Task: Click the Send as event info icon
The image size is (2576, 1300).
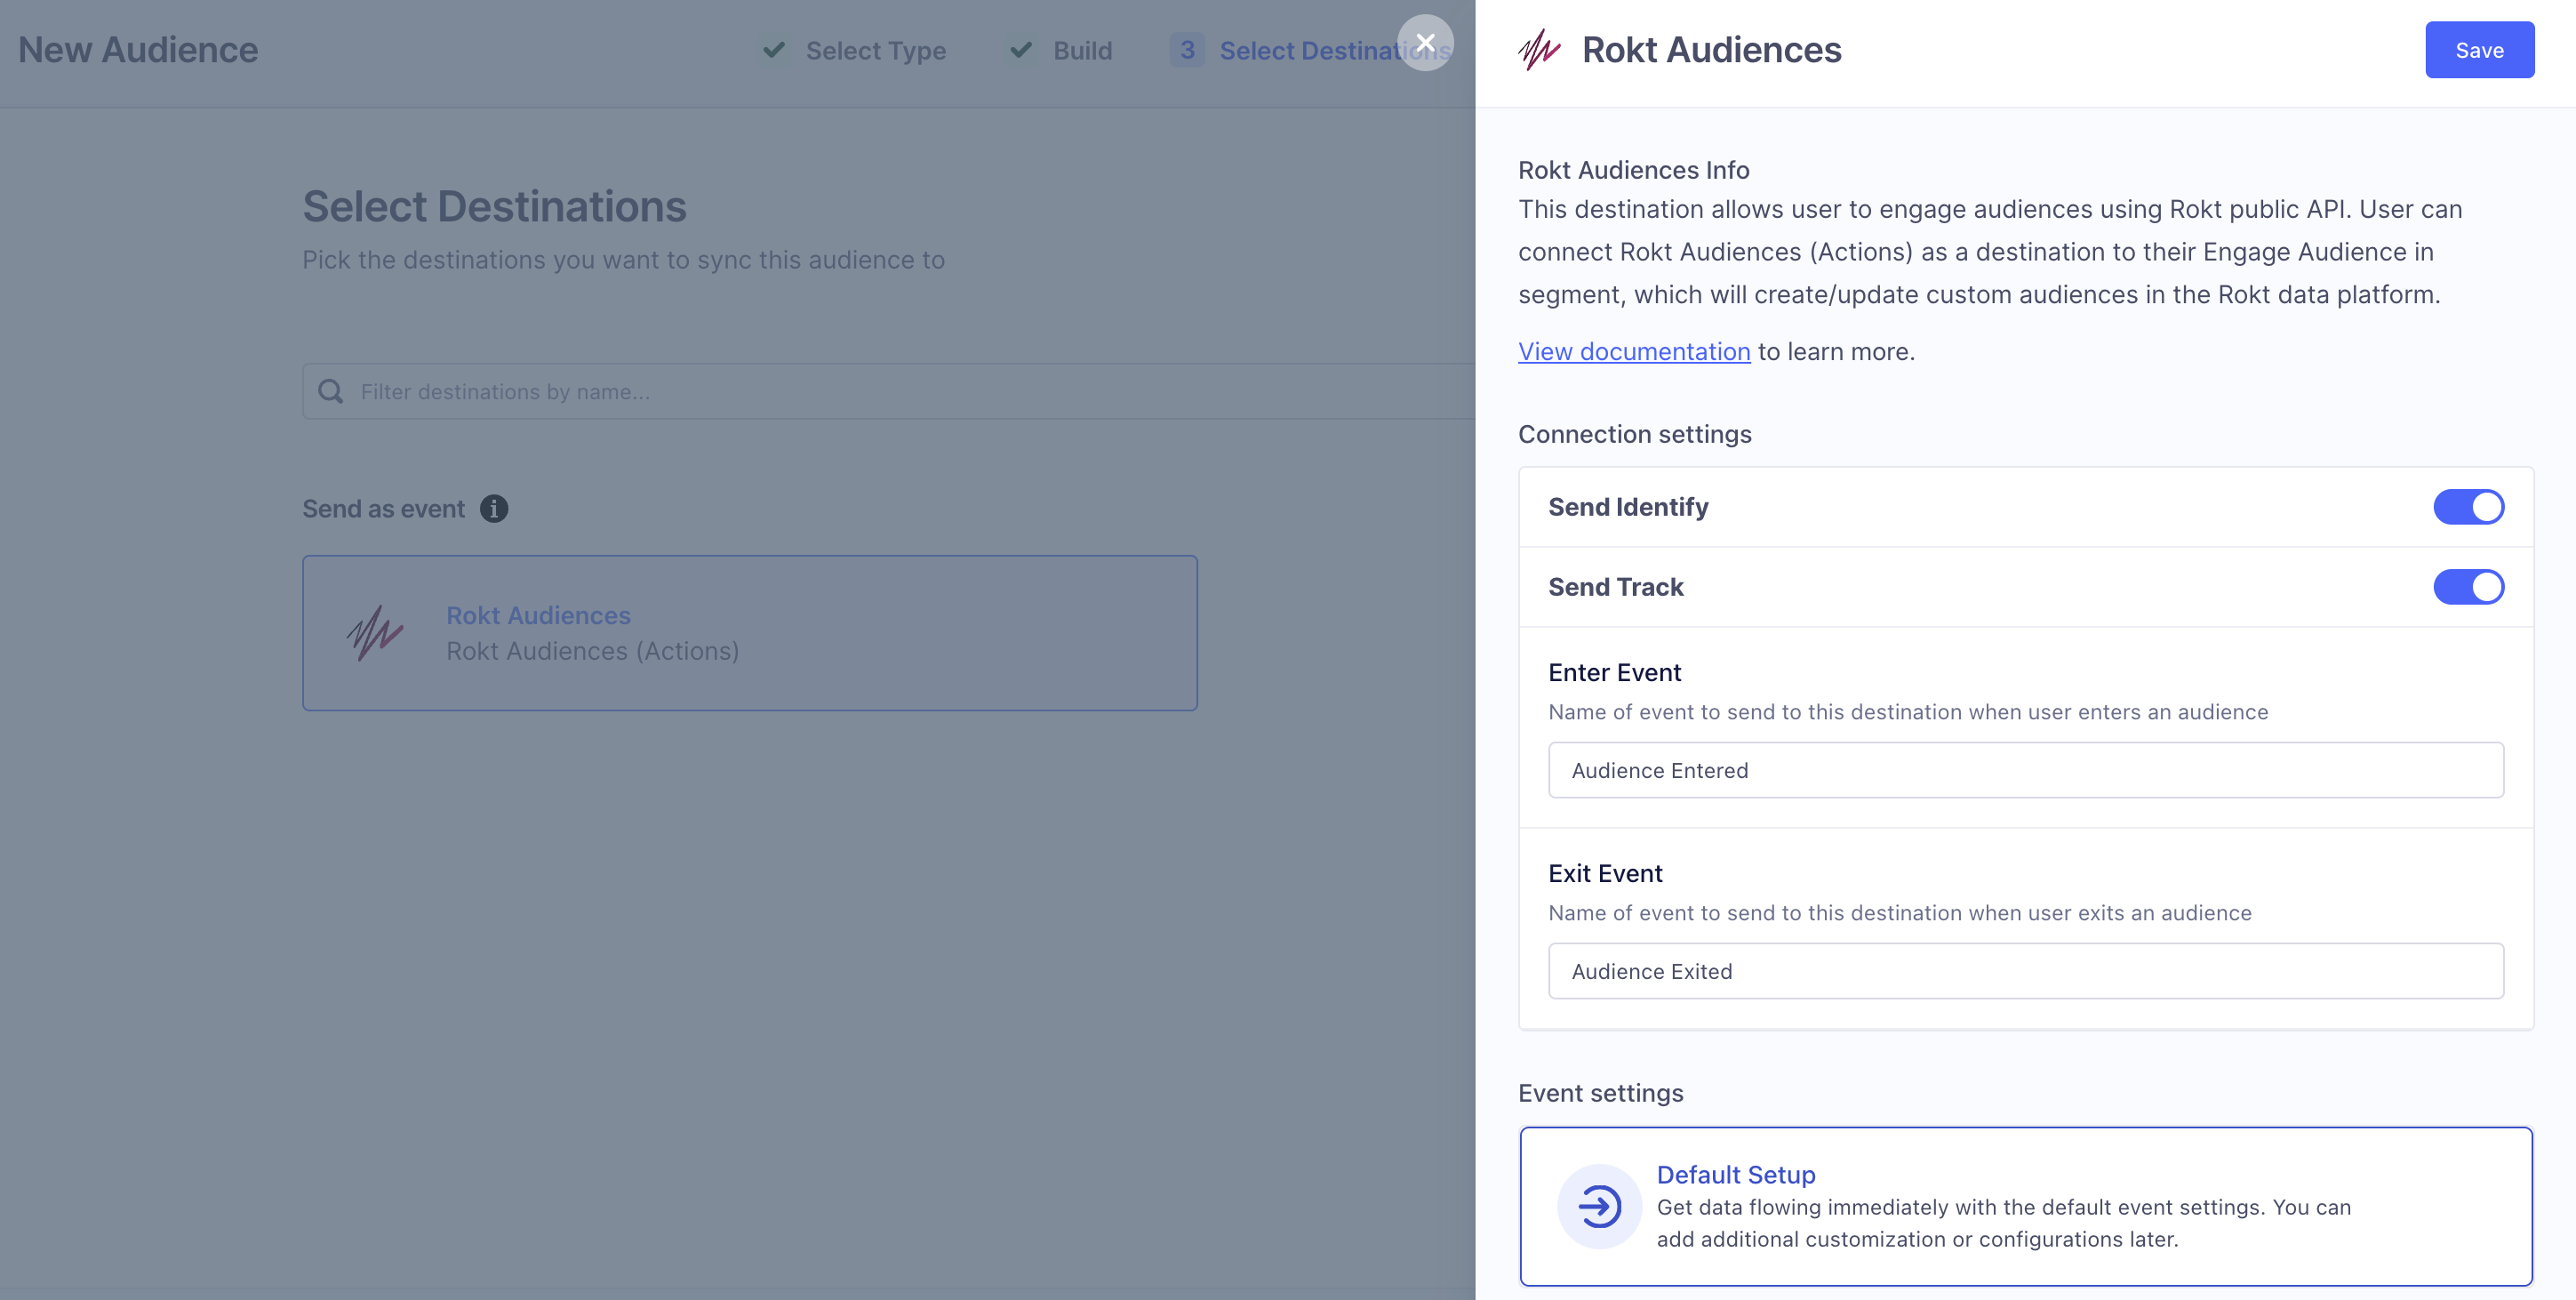Action: [494, 509]
